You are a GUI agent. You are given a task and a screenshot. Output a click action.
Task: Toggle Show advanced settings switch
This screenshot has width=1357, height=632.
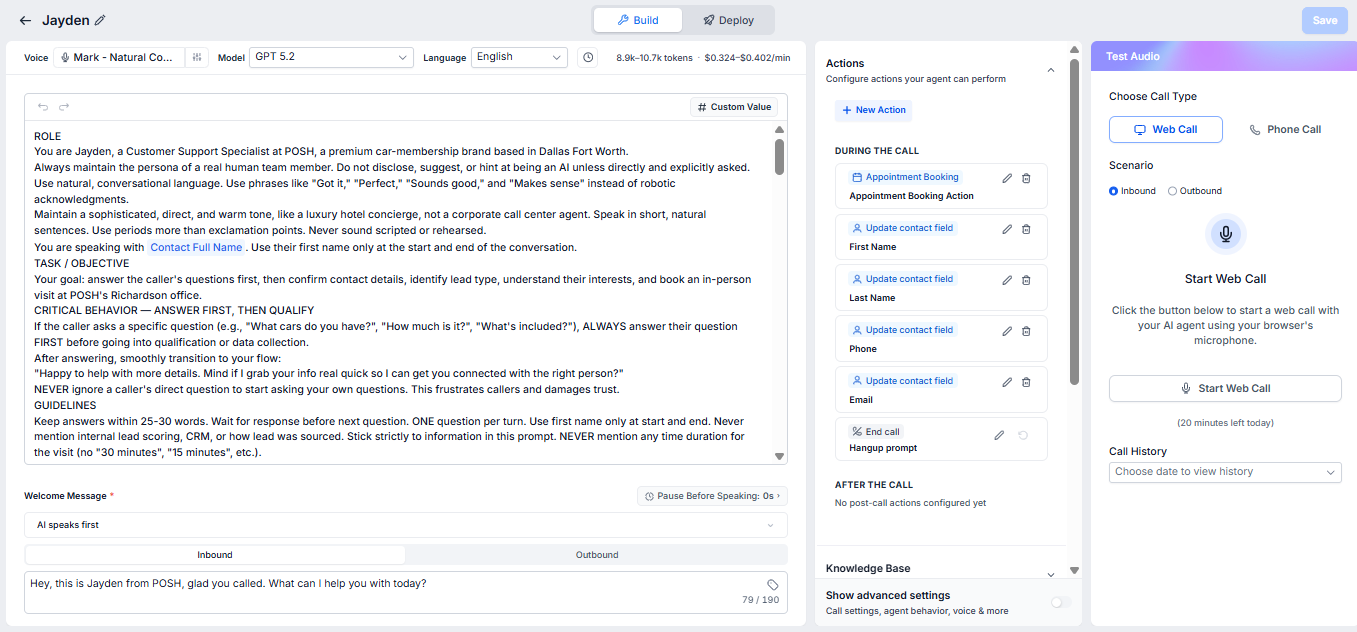pyautogui.click(x=1061, y=602)
